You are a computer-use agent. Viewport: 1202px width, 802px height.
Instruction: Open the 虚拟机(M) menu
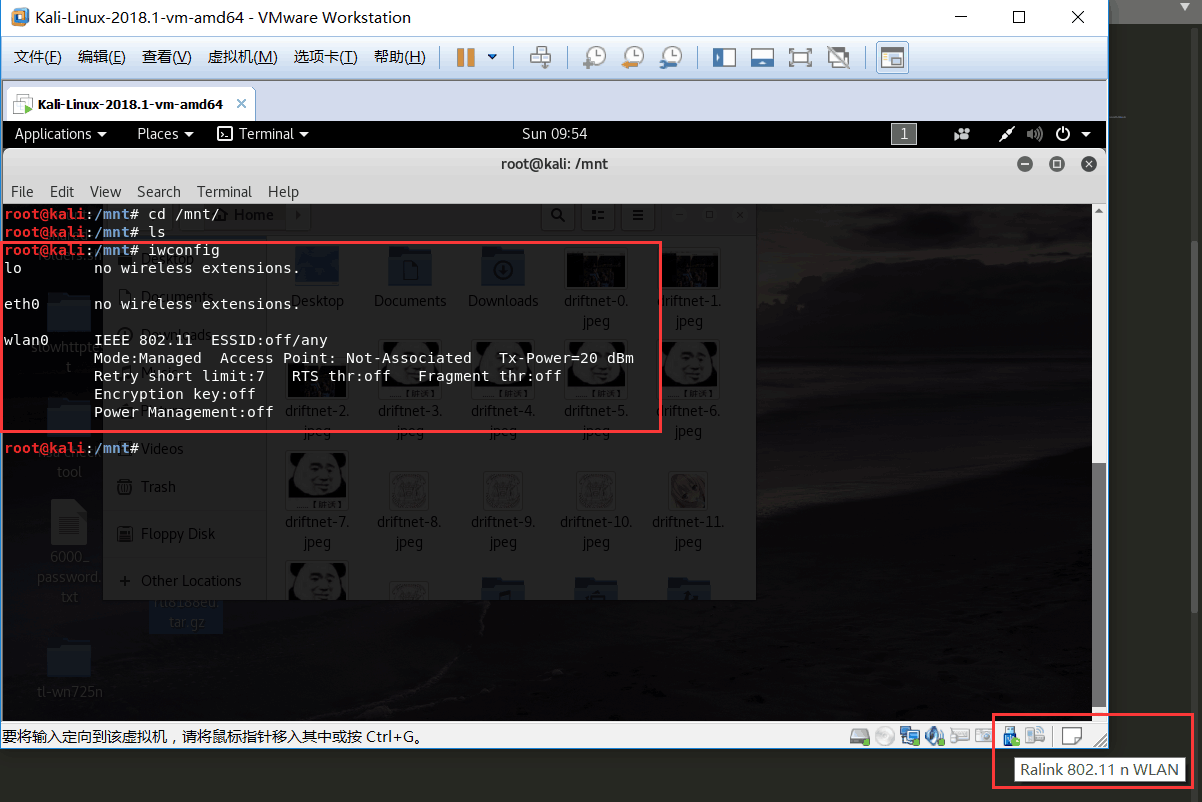(242, 57)
